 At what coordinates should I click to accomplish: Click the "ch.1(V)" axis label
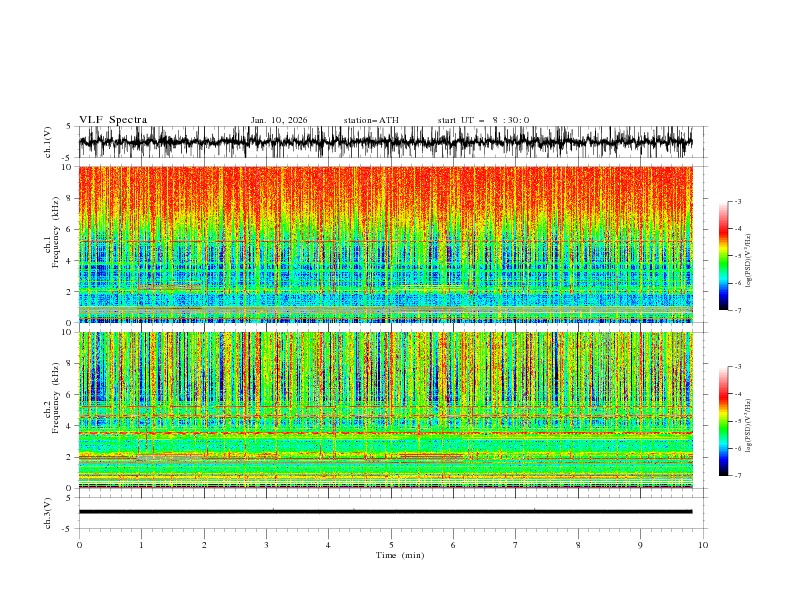[x=48, y=142]
